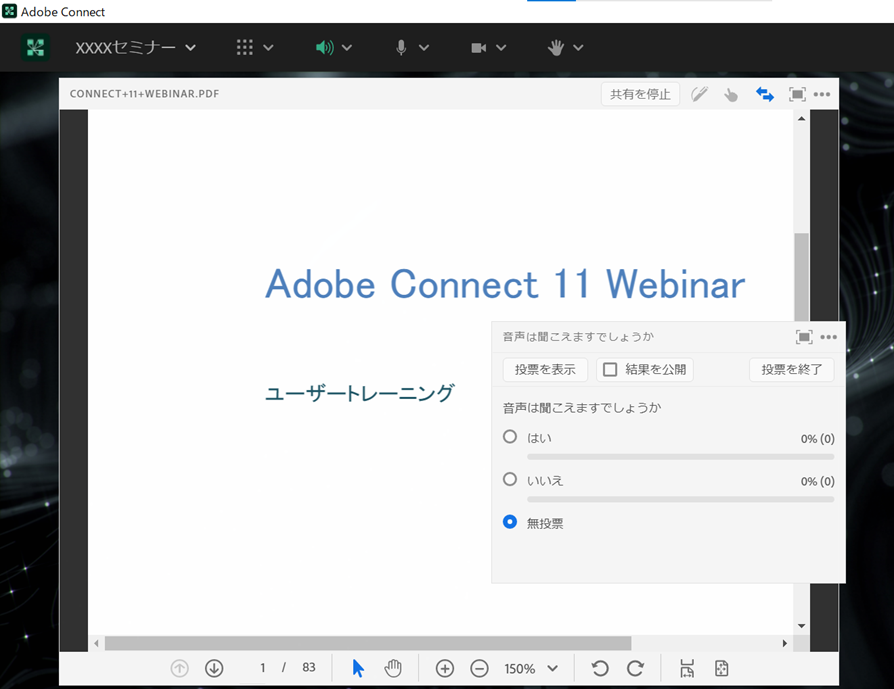Image resolution: width=894 pixels, height=689 pixels.
Task: Mute the green speaker icon
Action: [x=324, y=48]
